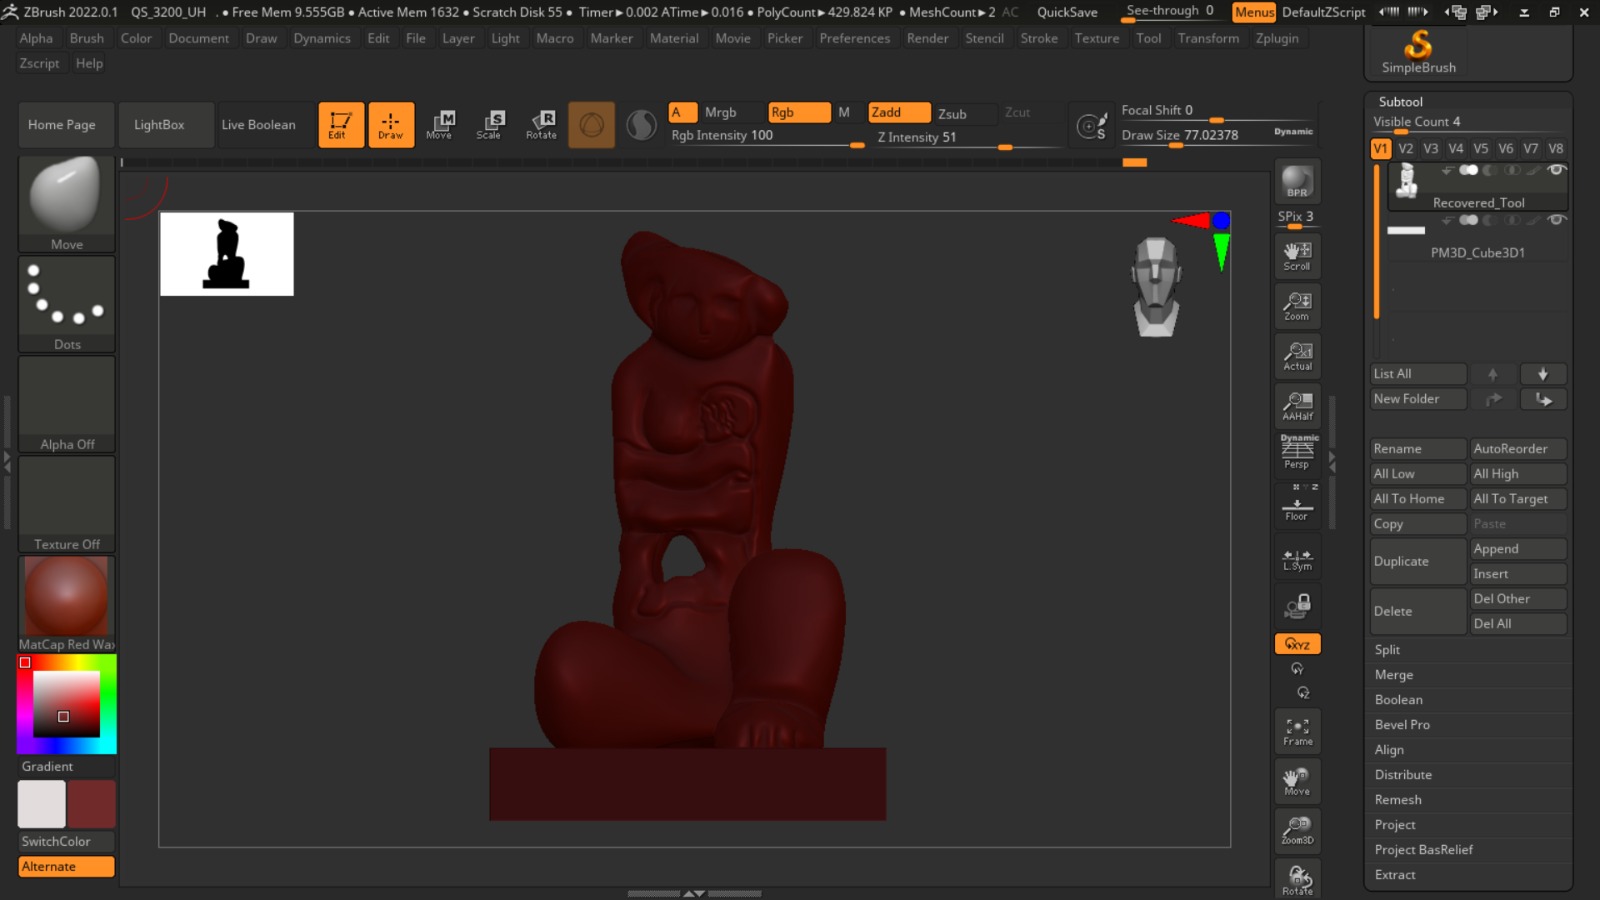The height and width of the screenshot is (900, 1600).
Task: Activate Edit mode button
Action: [x=341, y=125]
